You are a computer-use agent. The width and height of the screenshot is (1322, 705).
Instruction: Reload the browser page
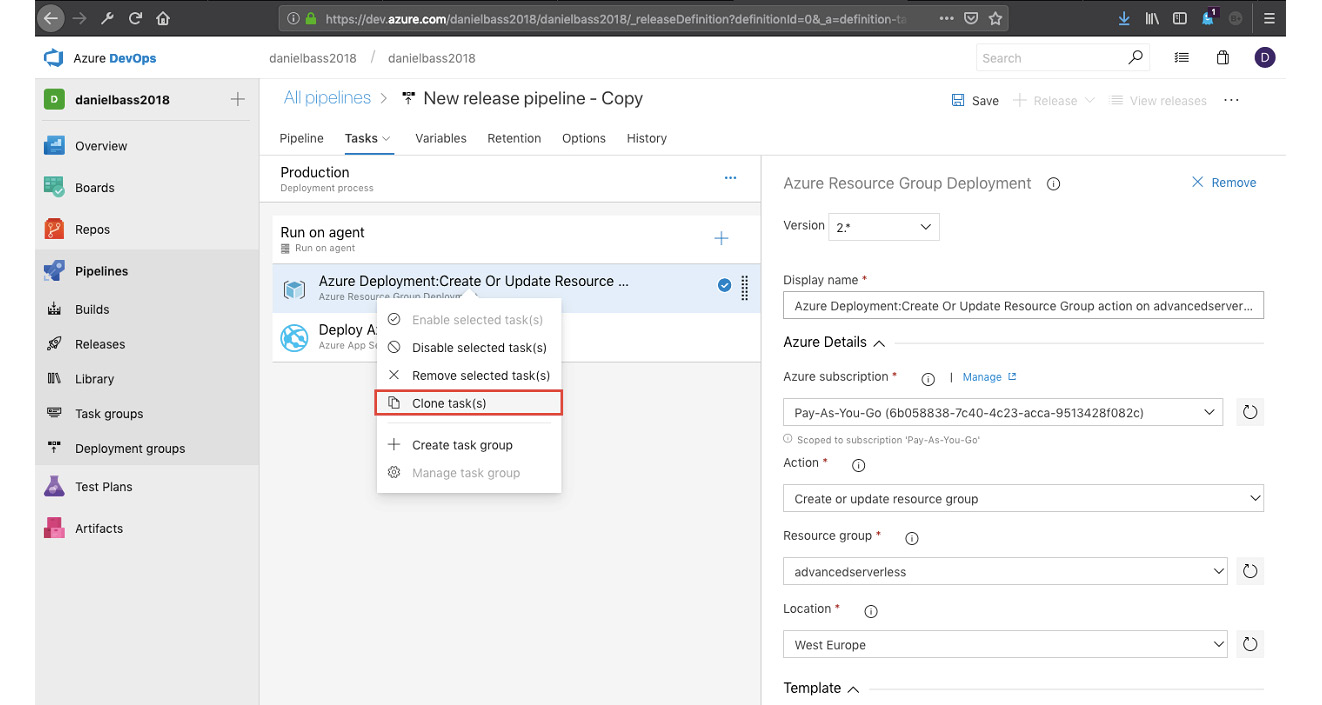point(135,18)
